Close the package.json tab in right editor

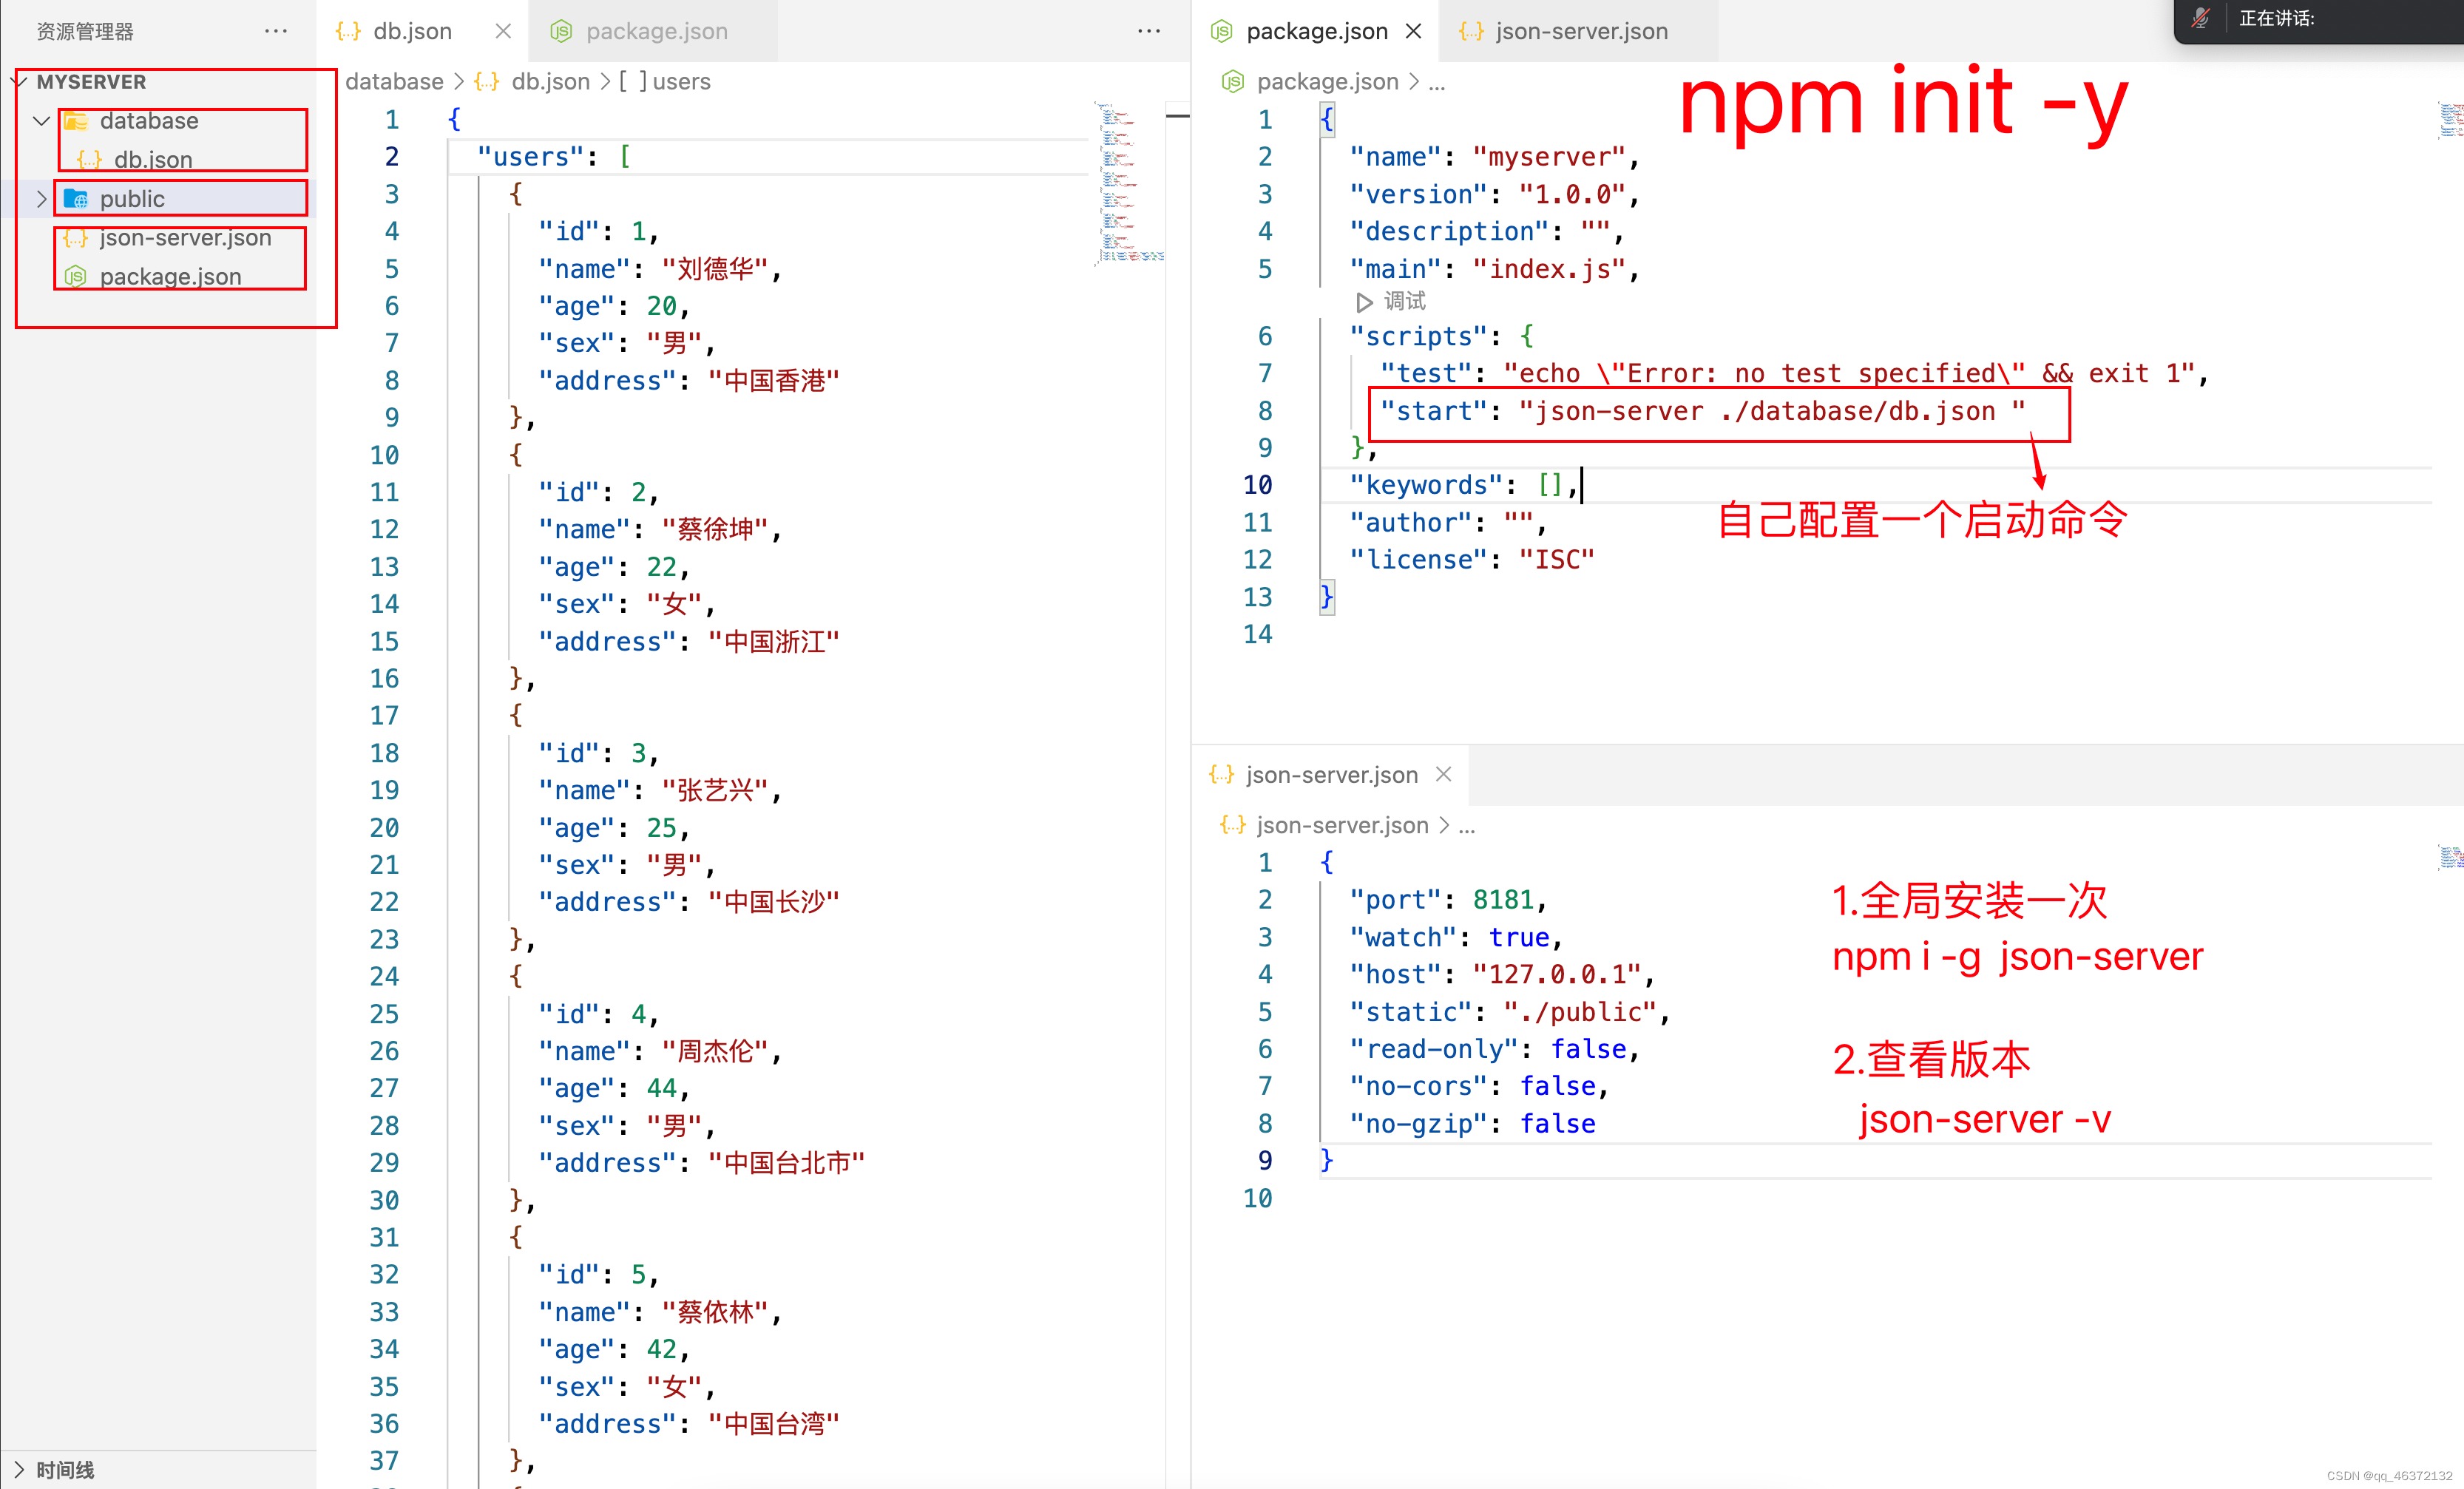point(1413,31)
